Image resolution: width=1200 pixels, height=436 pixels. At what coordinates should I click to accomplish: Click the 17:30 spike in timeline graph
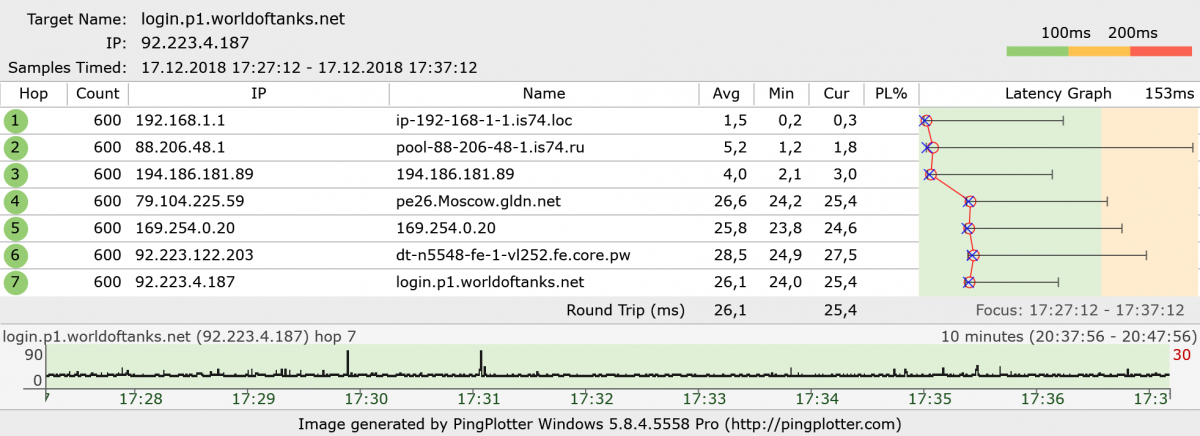tap(348, 365)
